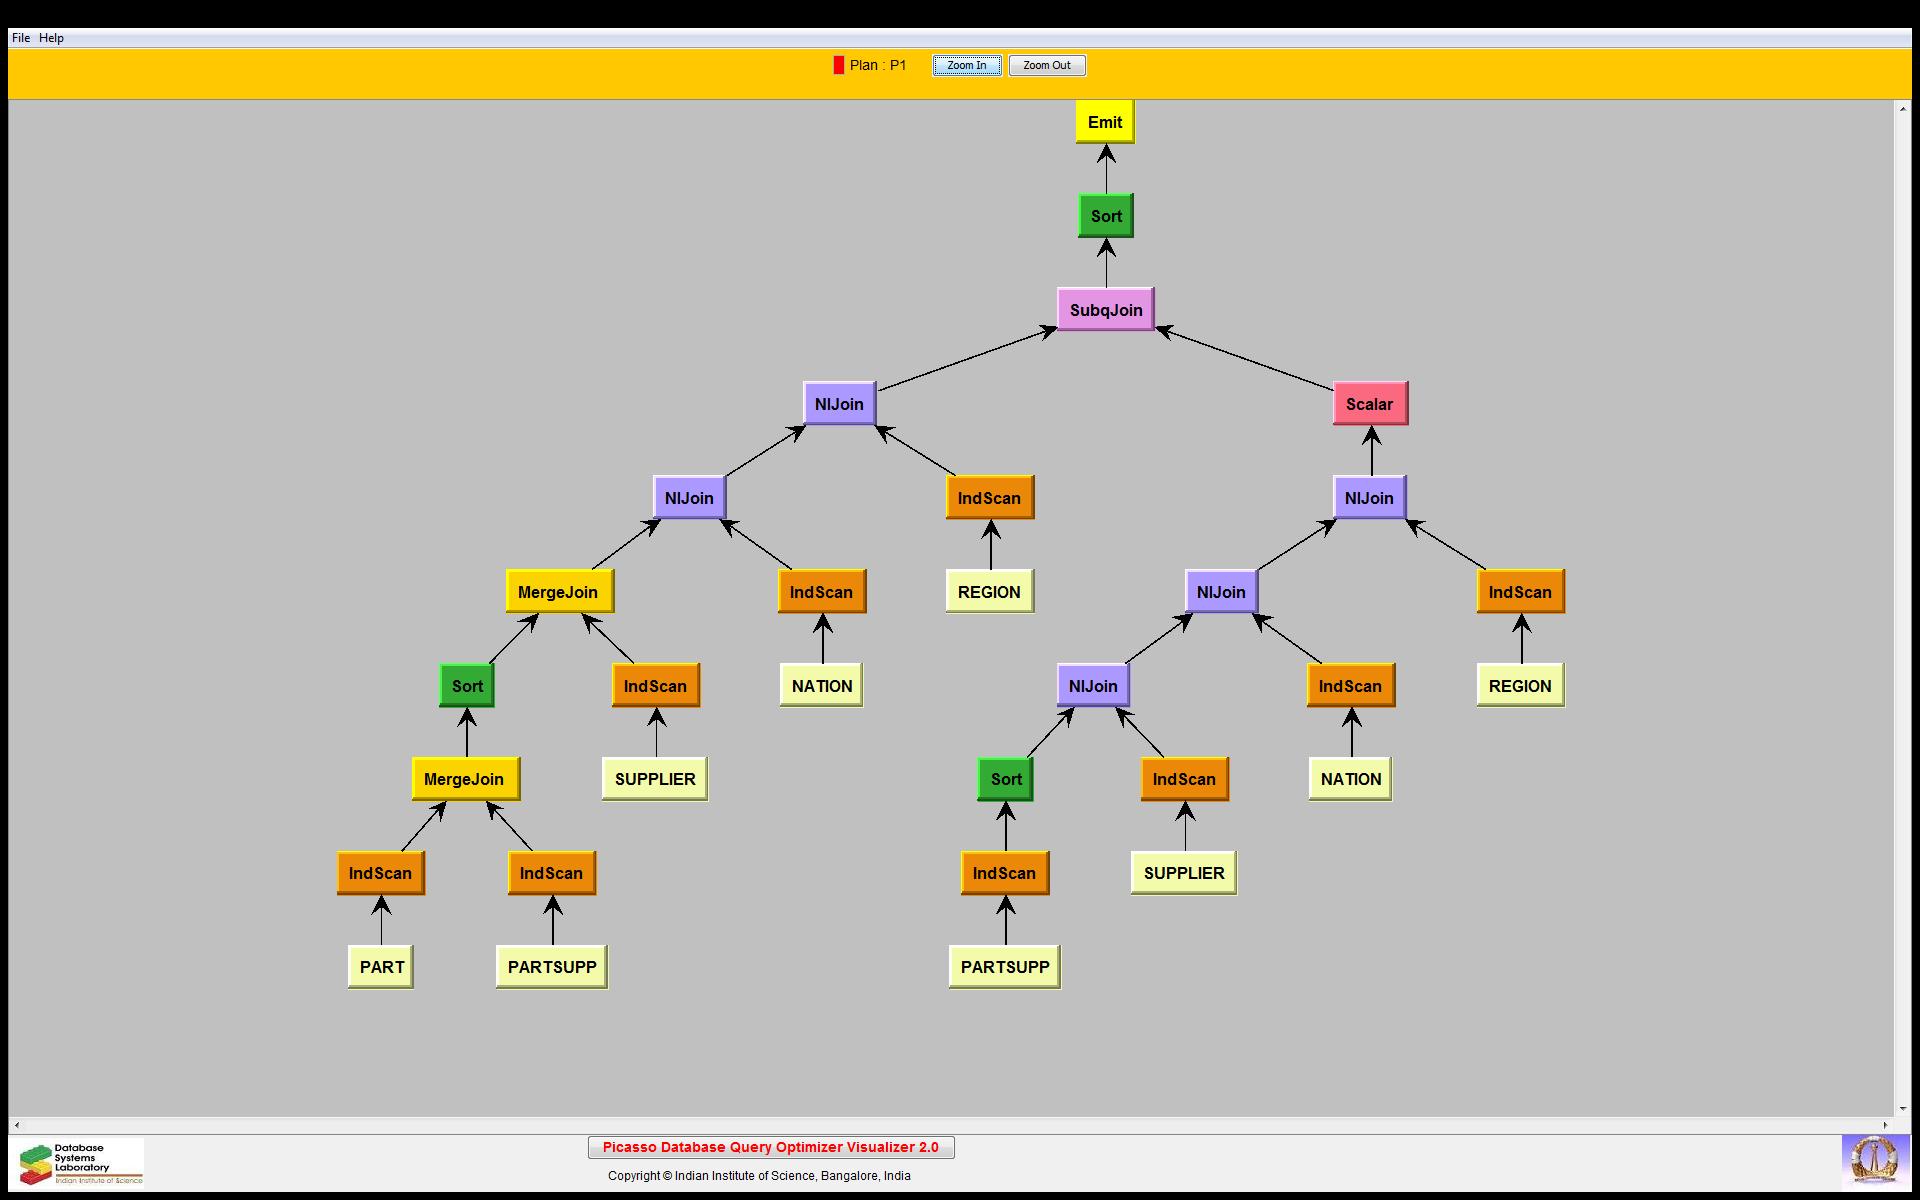Click horizontal scrollbar left arrow
Viewport: 1920px width, 1200px height.
click(17, 1125)
